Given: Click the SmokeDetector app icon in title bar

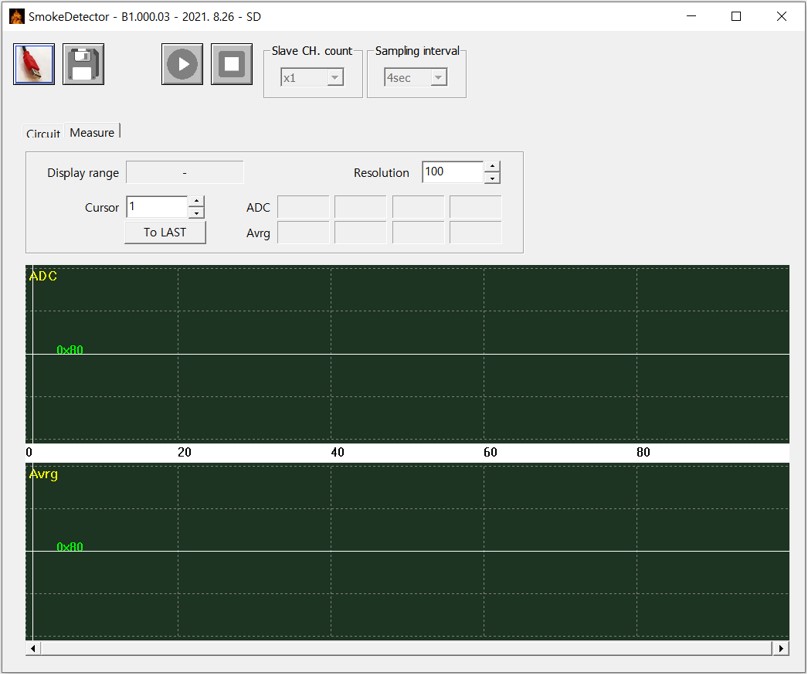Looking at the screenshot, I should [16, 16].
